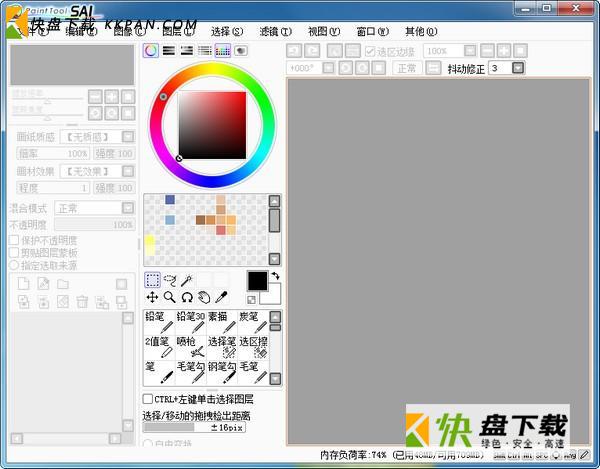Screen dimensions: 600x469
Task: Select the lasso selection tool
Action: click(x=170, y=280)
